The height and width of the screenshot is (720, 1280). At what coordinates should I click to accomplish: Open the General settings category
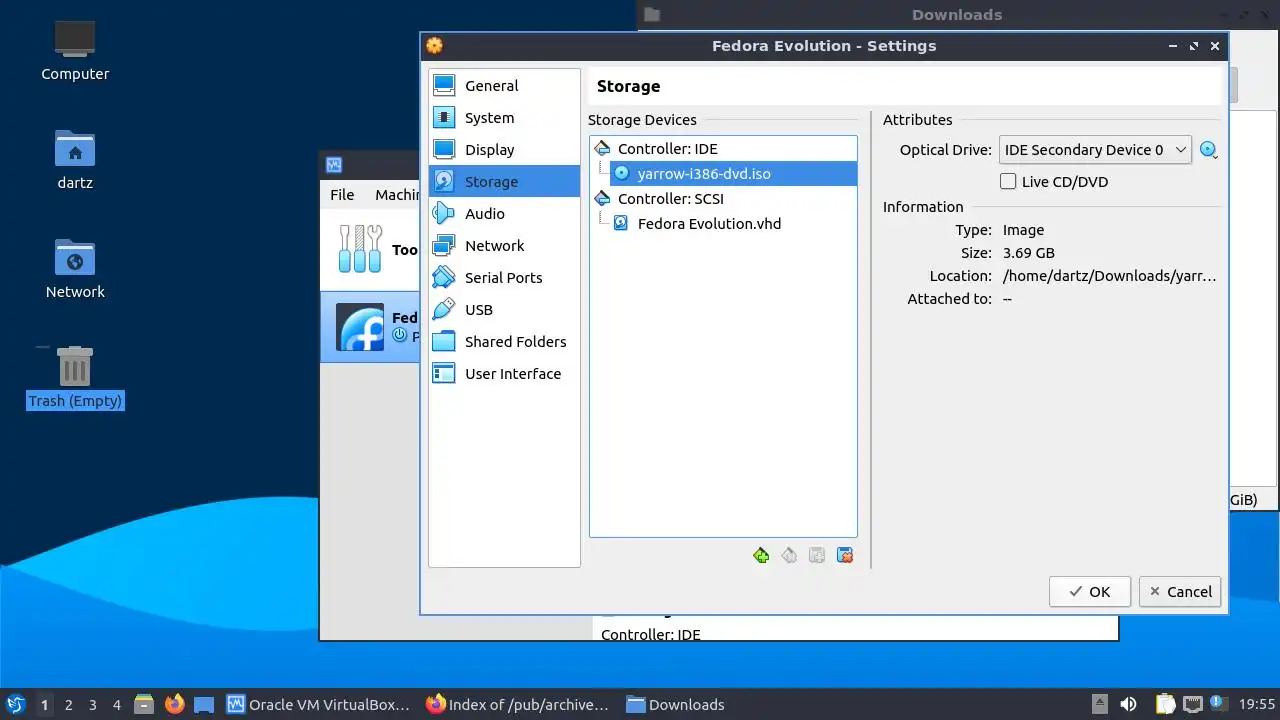[x=504, y=86]
